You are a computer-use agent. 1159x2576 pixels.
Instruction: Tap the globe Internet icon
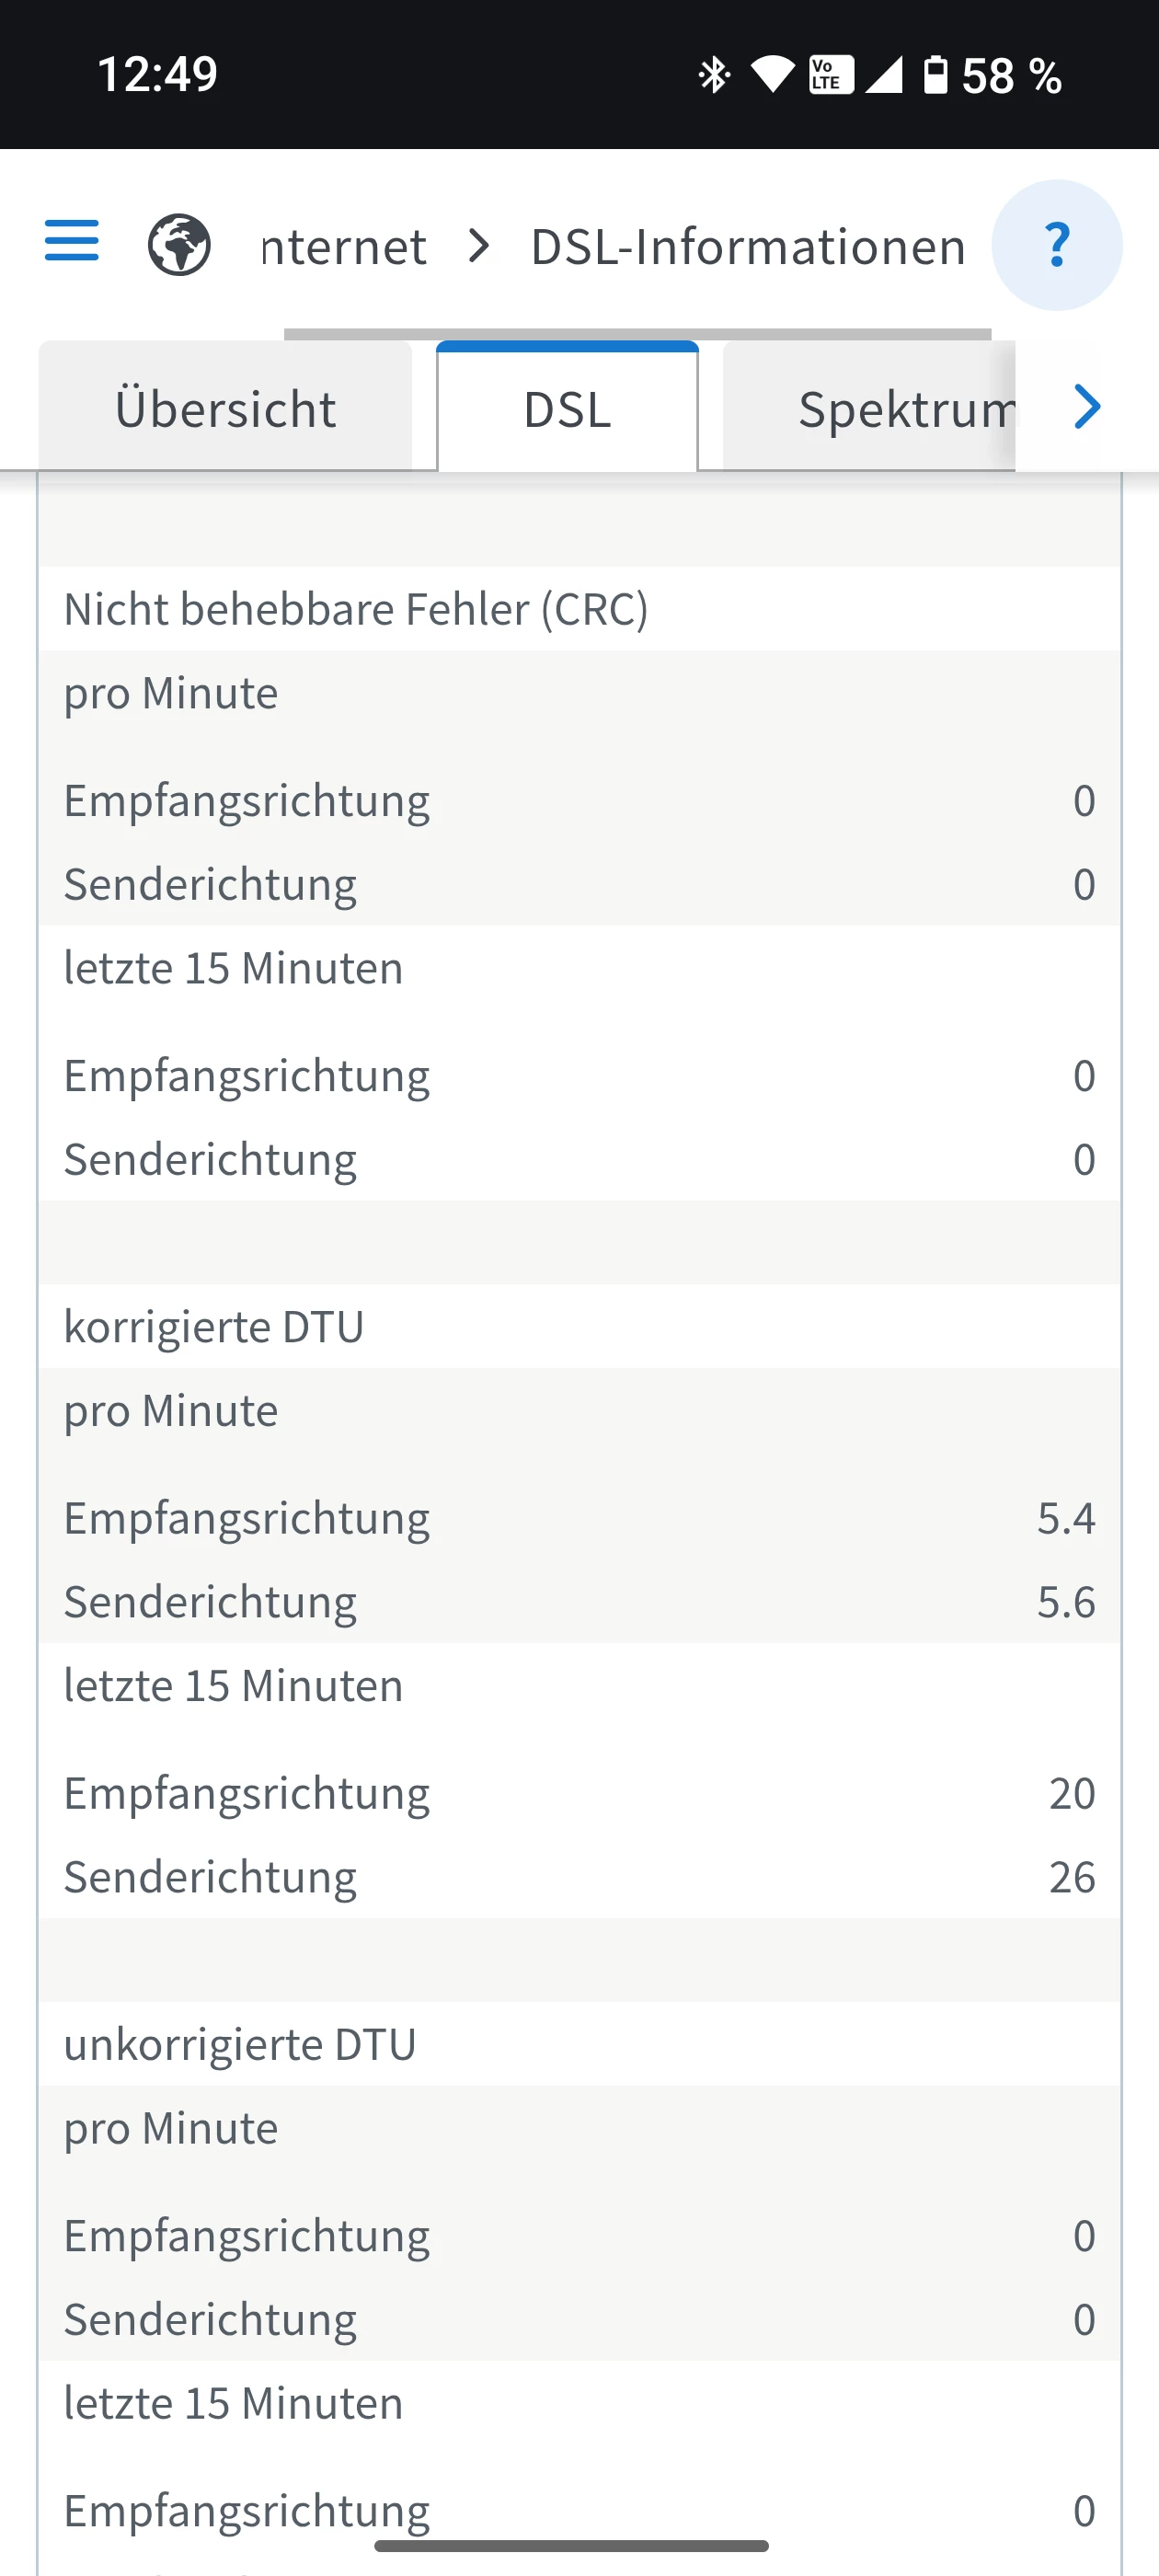click(179, 245)
